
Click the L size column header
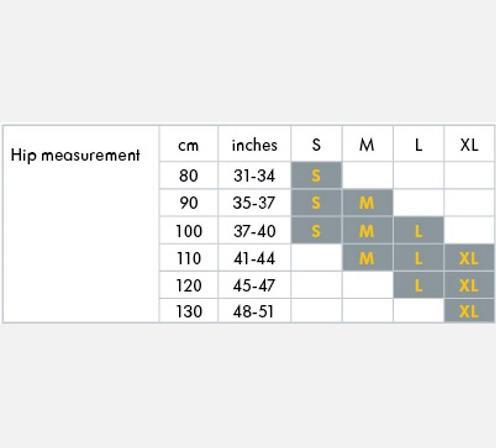[419, 145]
